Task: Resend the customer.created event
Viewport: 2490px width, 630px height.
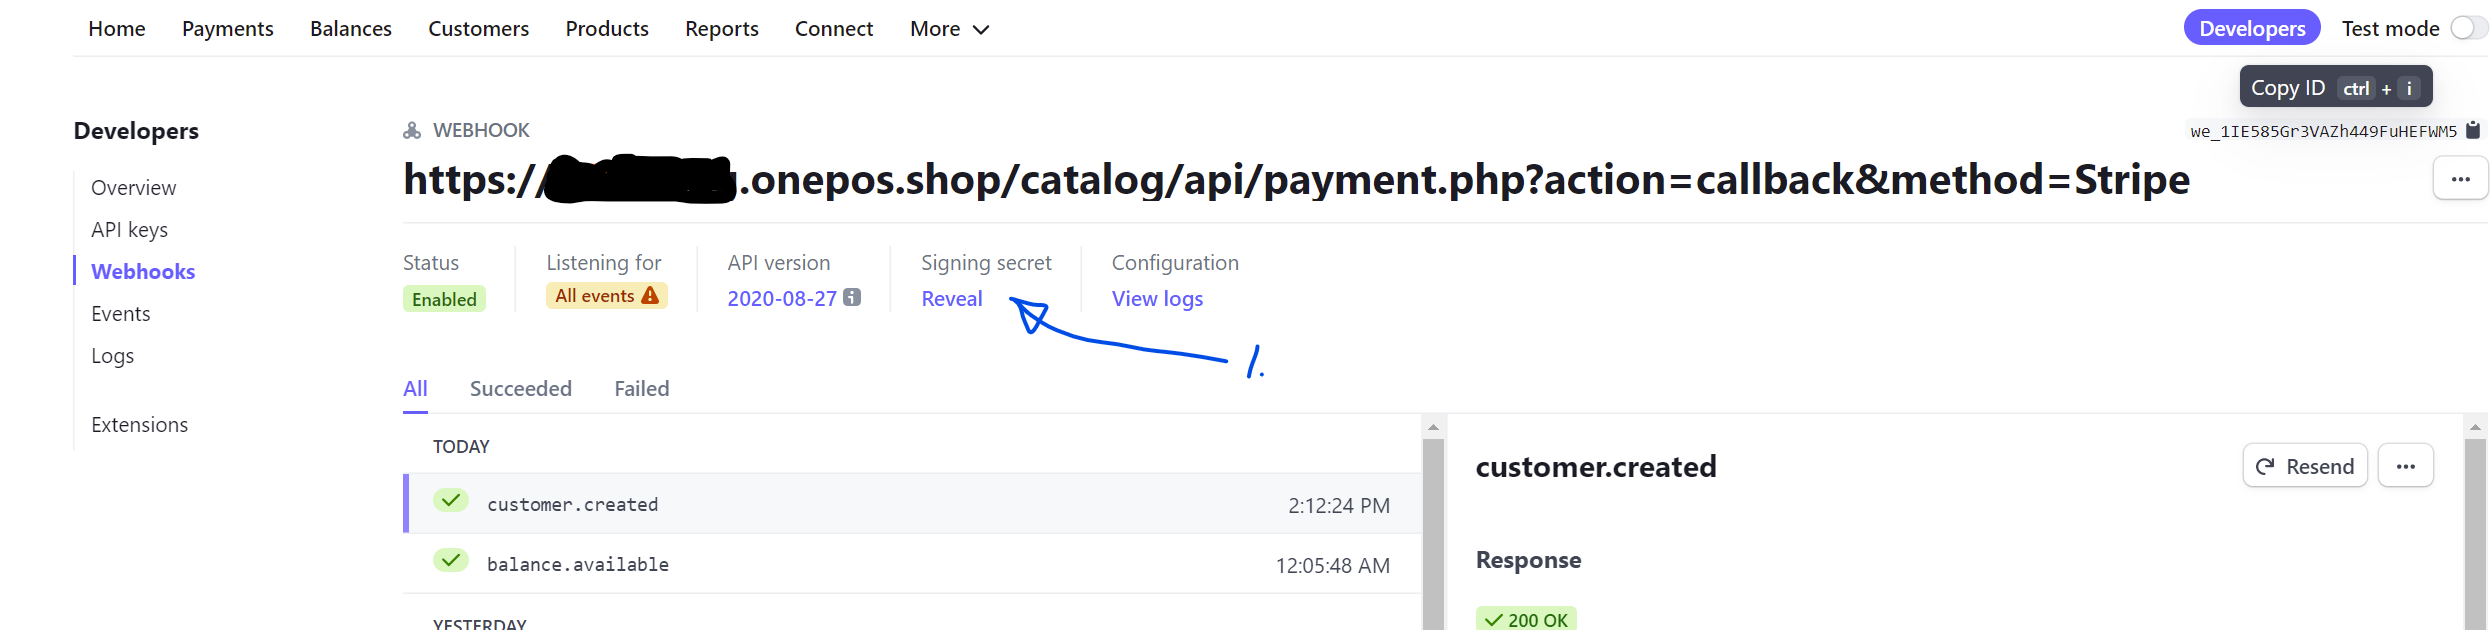Action: click(2305, 466)
